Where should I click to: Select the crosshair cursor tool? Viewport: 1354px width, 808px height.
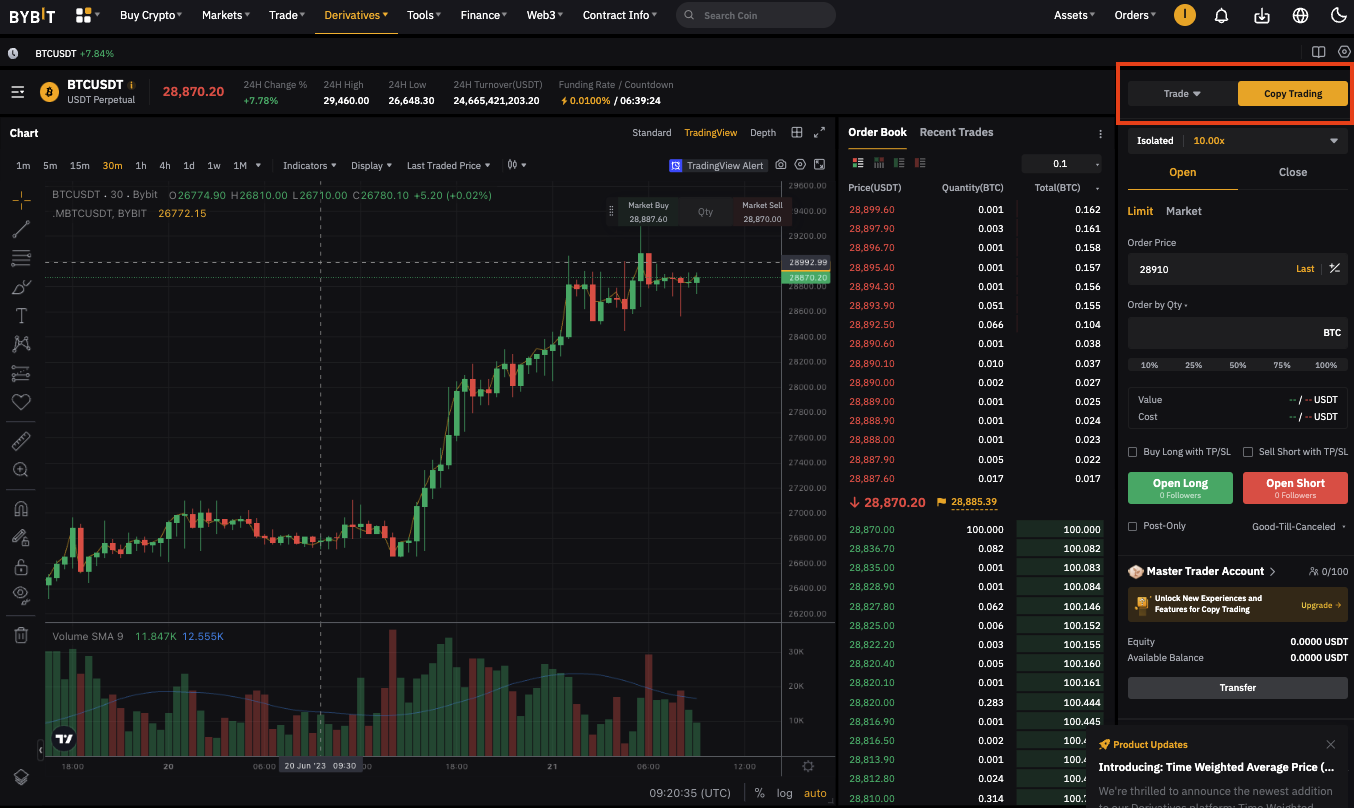click(21, 200)
